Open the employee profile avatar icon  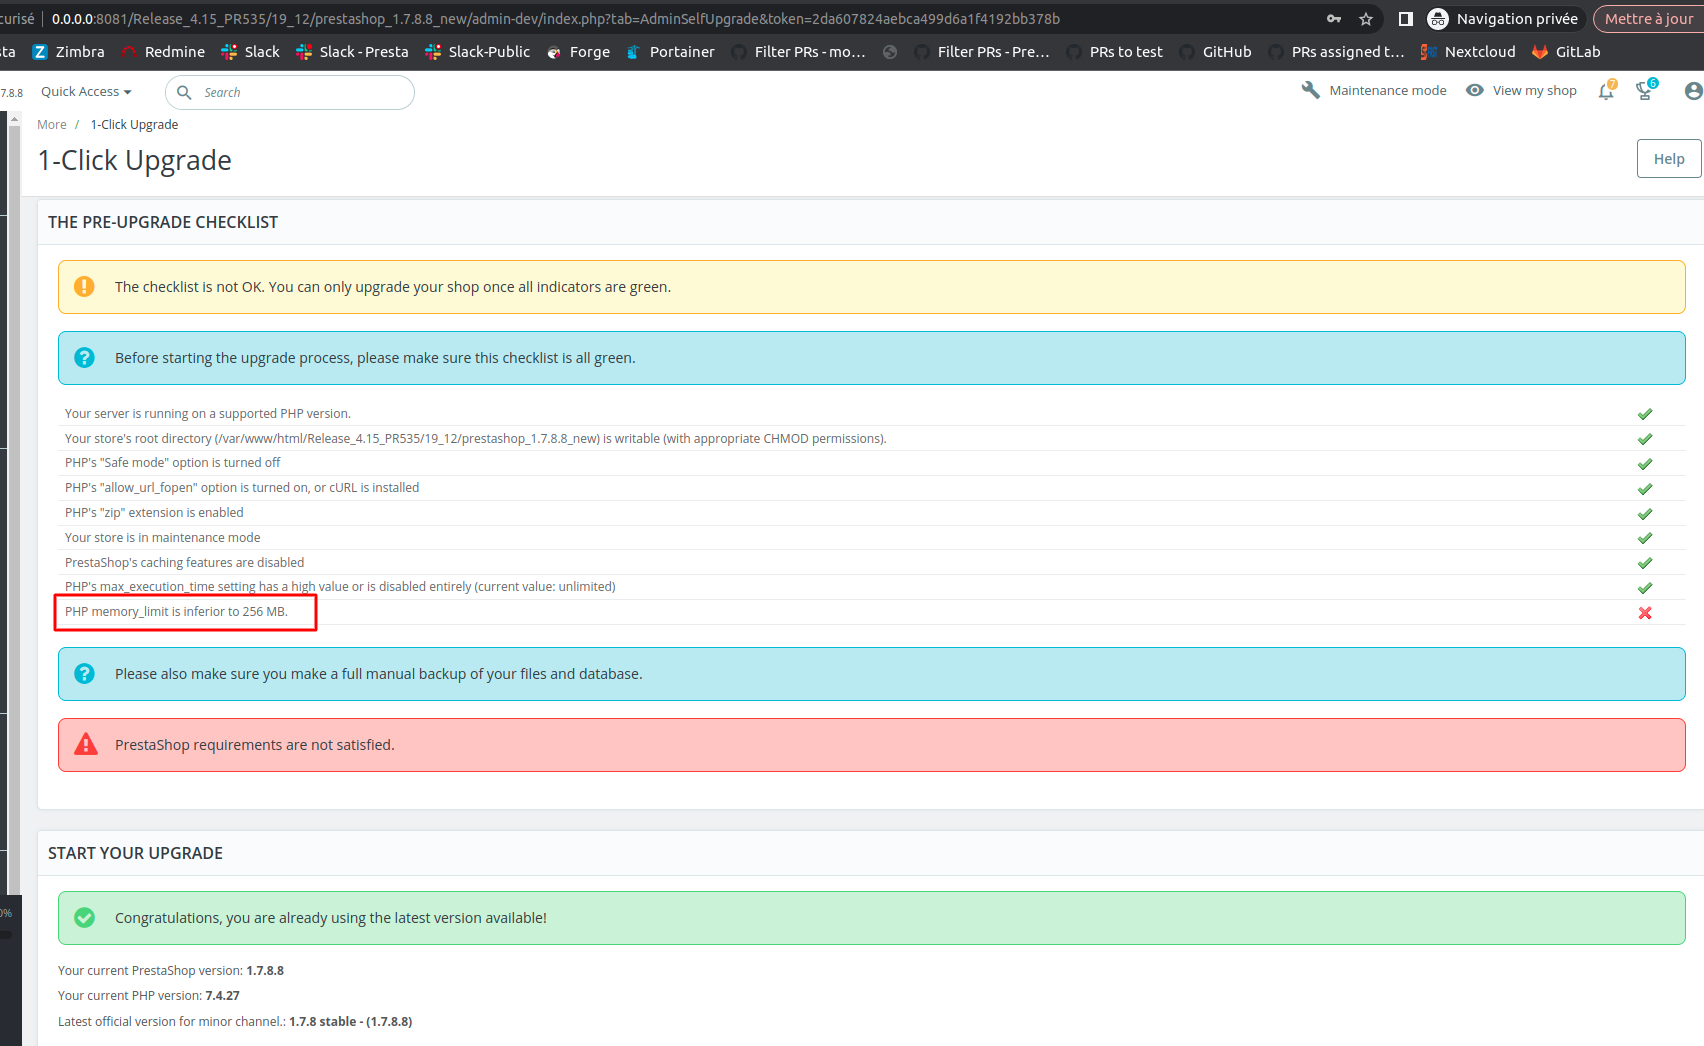[x=1693, y=91]
